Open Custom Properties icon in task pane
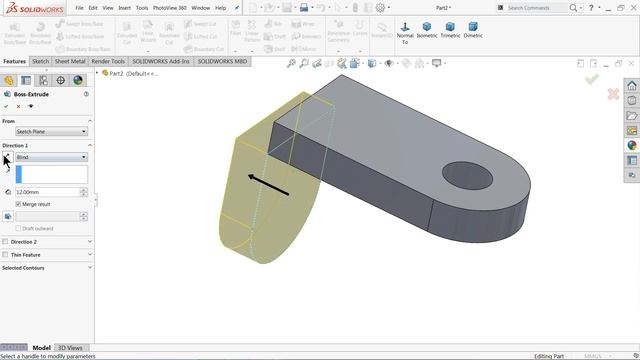Image resolution: width=640 pixels, height=360 pixels. pos(632,160)
